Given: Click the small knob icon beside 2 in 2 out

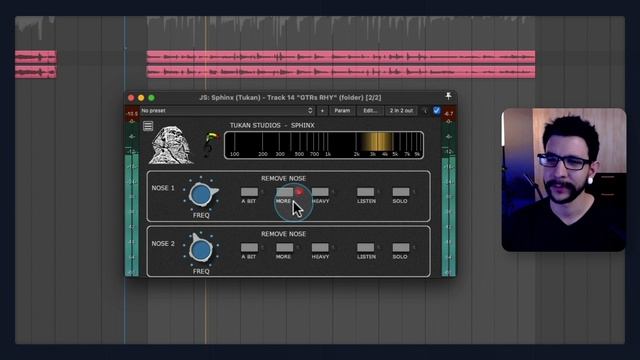Looking at the screenshot, I should 424,111.
